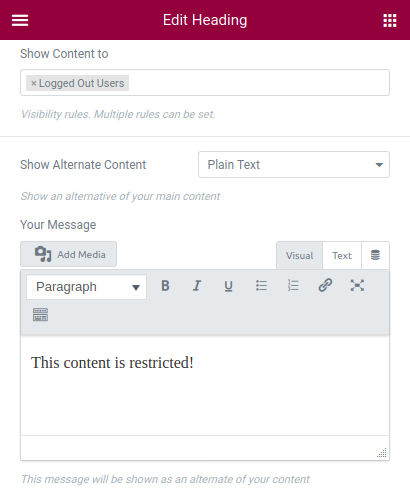410x492 pixels.
Task: Click the insert link icon
Action: click(325, 286)
